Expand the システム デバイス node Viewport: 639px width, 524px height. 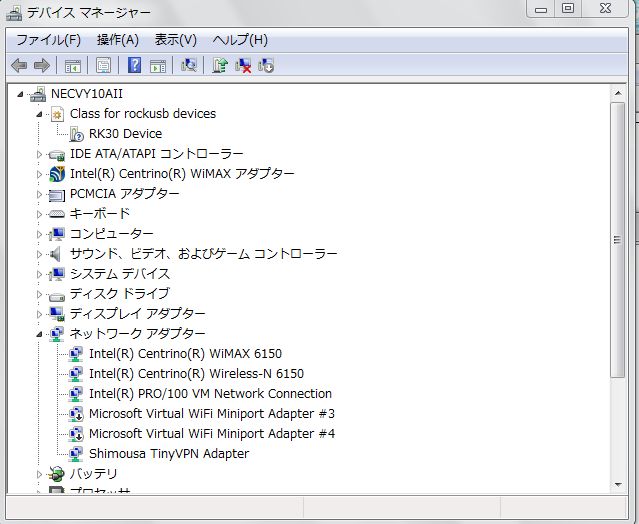coord(39,274)
